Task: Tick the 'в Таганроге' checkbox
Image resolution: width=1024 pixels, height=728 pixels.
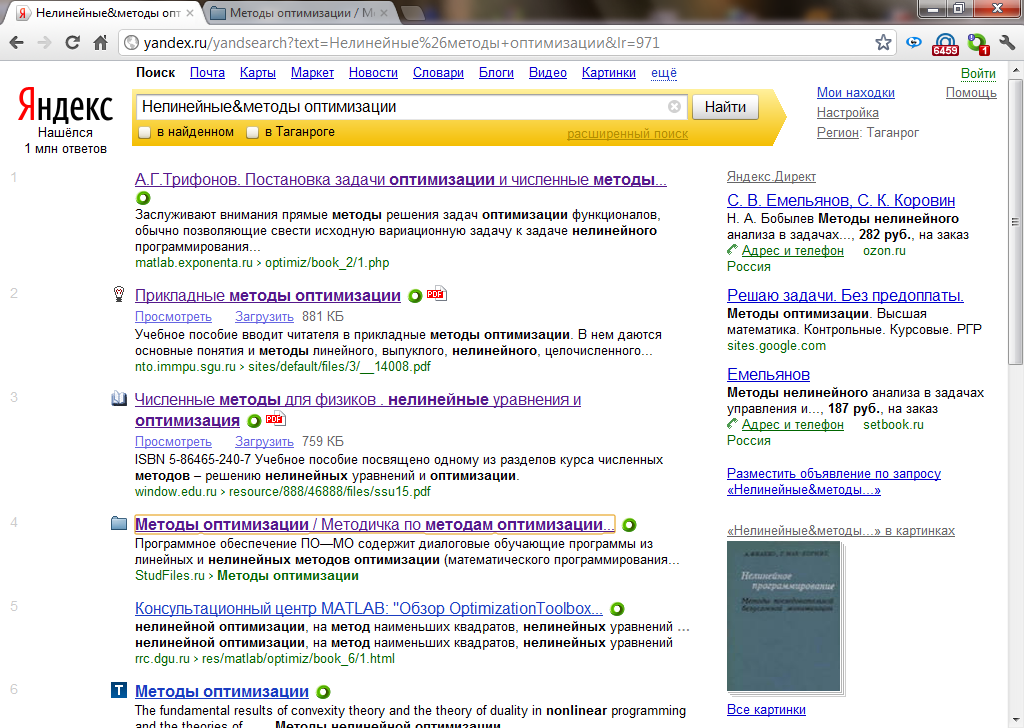Action: [253, 133]
